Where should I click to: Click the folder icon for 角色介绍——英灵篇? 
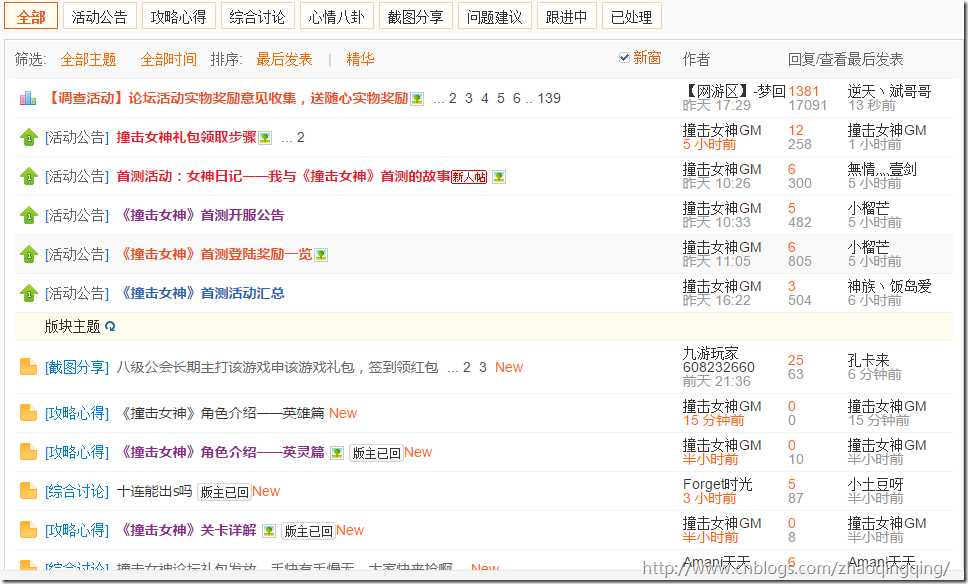pyautogui.click(x=28, y=452)
